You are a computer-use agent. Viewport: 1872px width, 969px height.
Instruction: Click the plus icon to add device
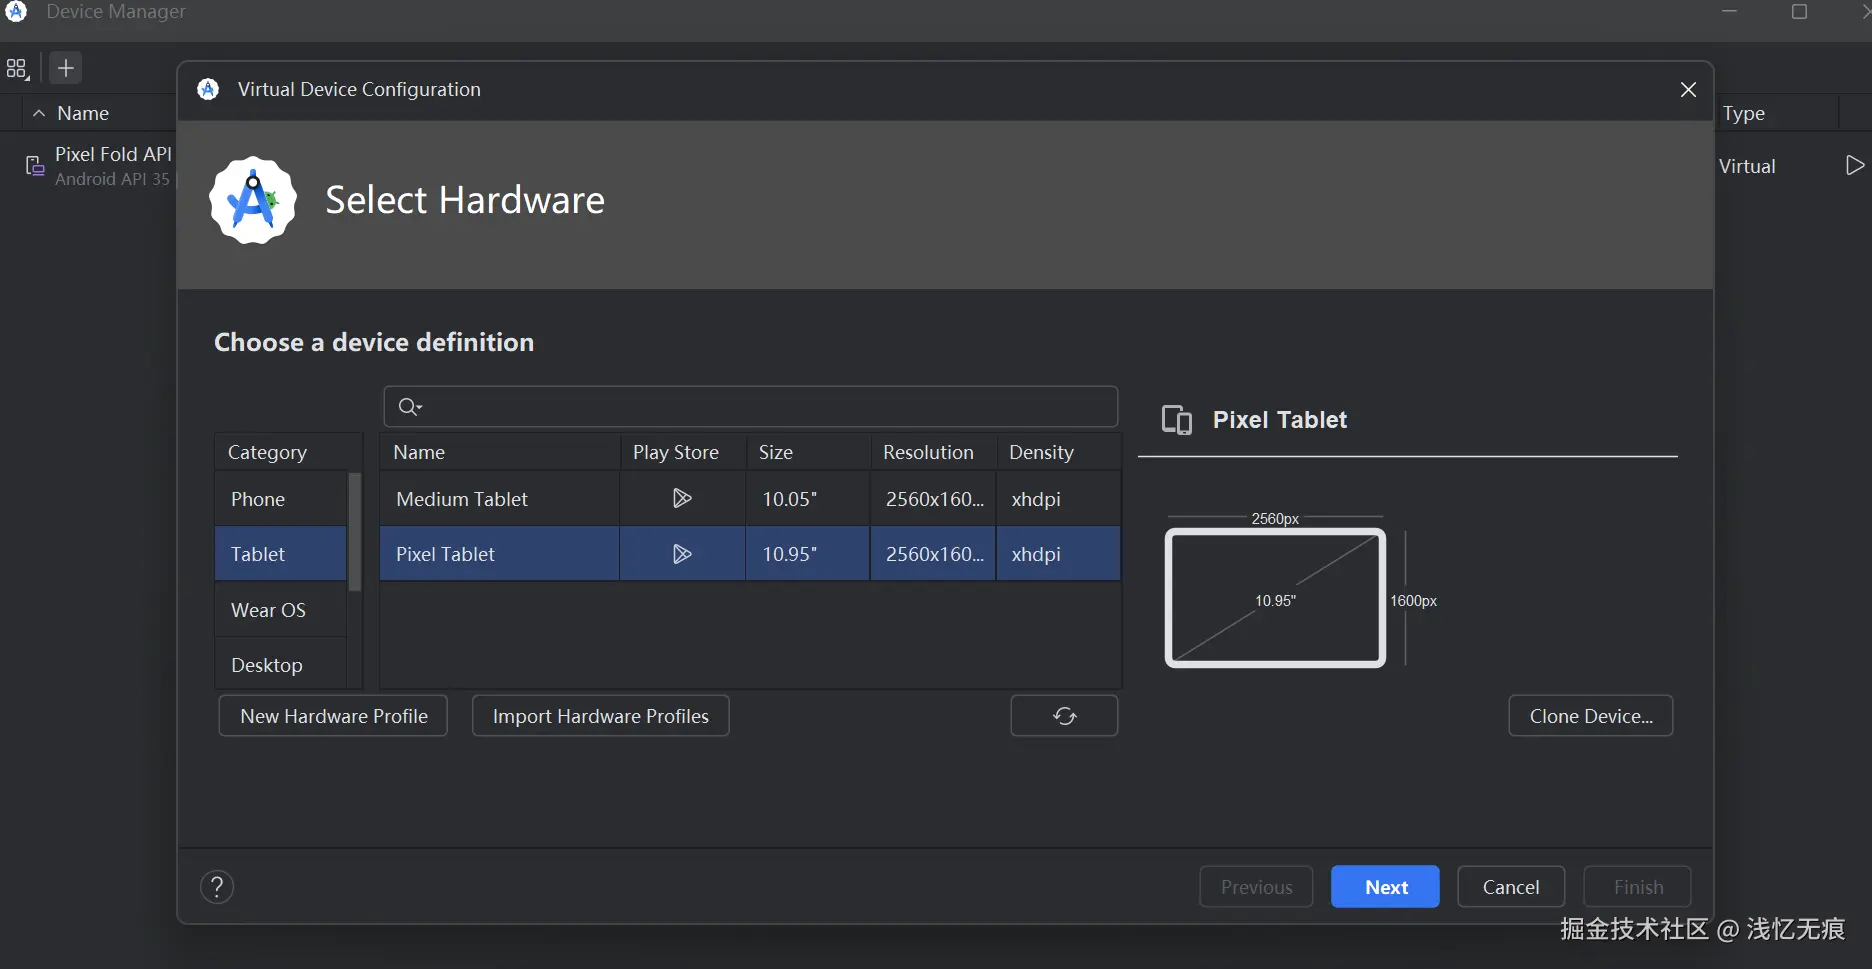(66, 68)
